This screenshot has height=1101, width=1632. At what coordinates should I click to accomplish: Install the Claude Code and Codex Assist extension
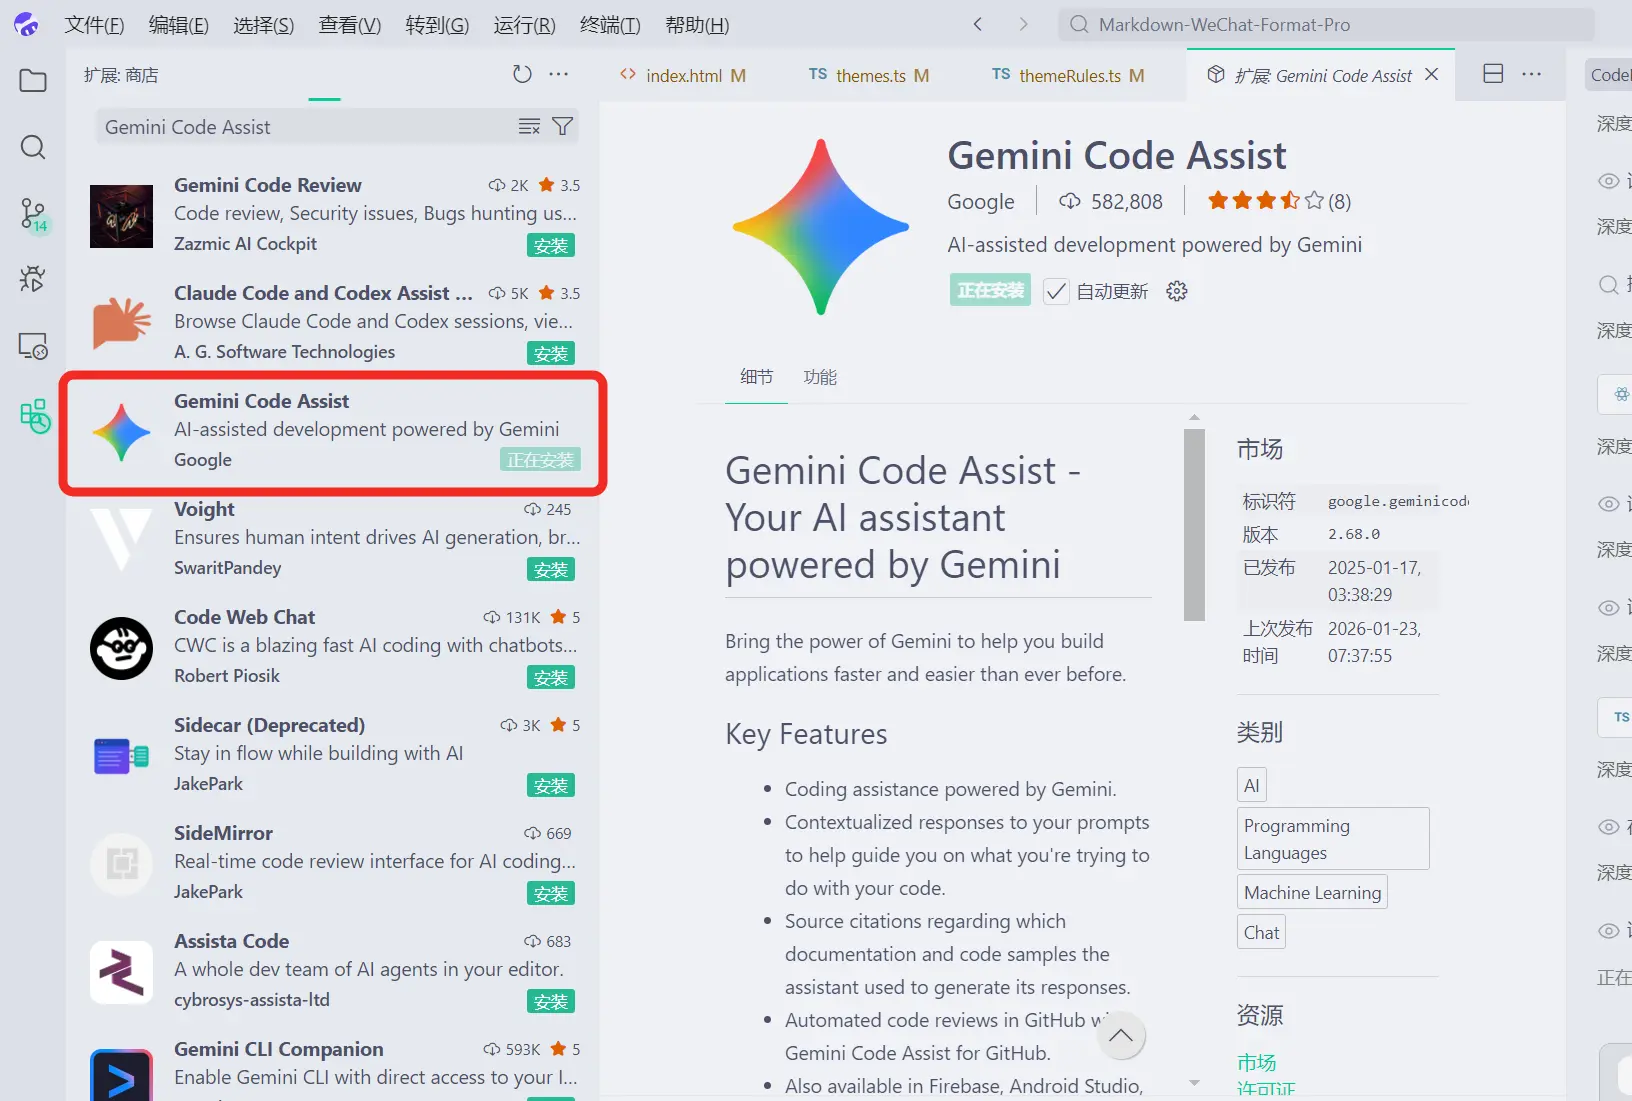point(550,353)
